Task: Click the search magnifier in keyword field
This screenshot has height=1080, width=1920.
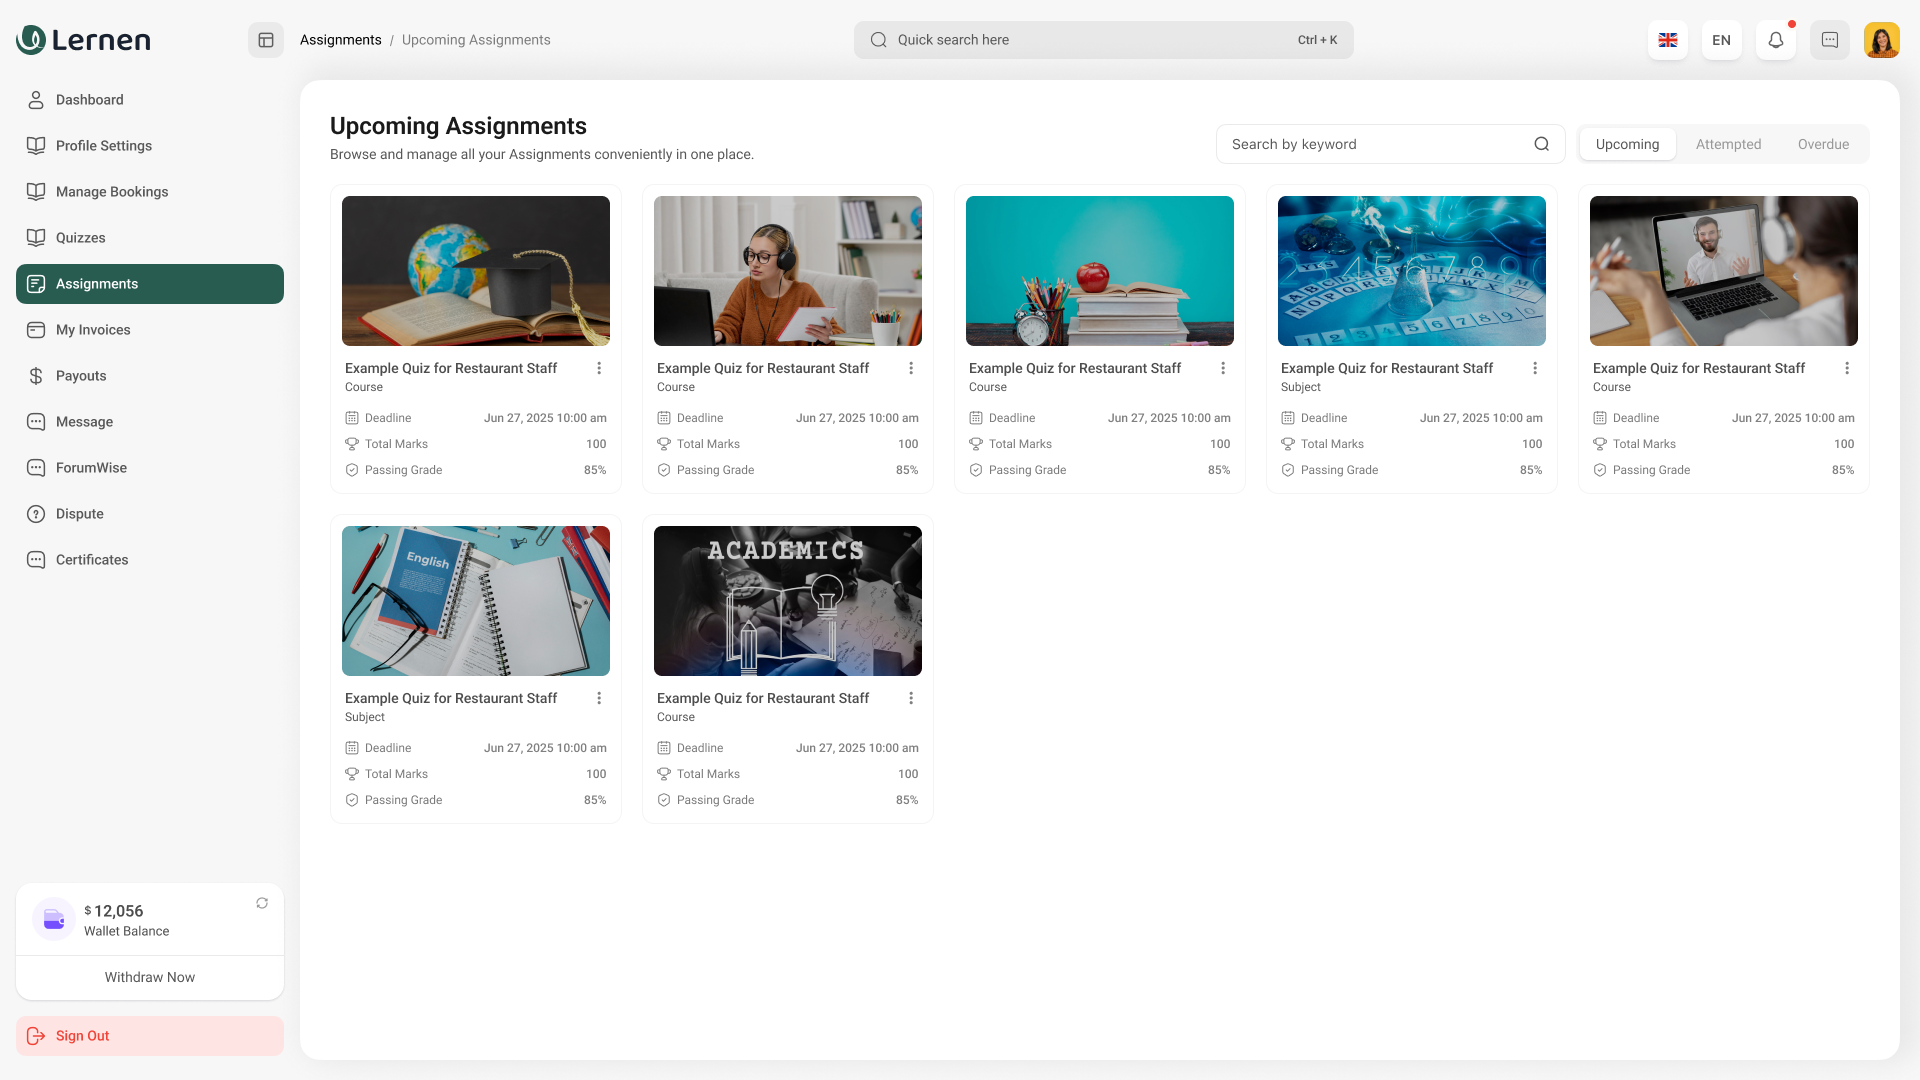Action: point(1542,144)
